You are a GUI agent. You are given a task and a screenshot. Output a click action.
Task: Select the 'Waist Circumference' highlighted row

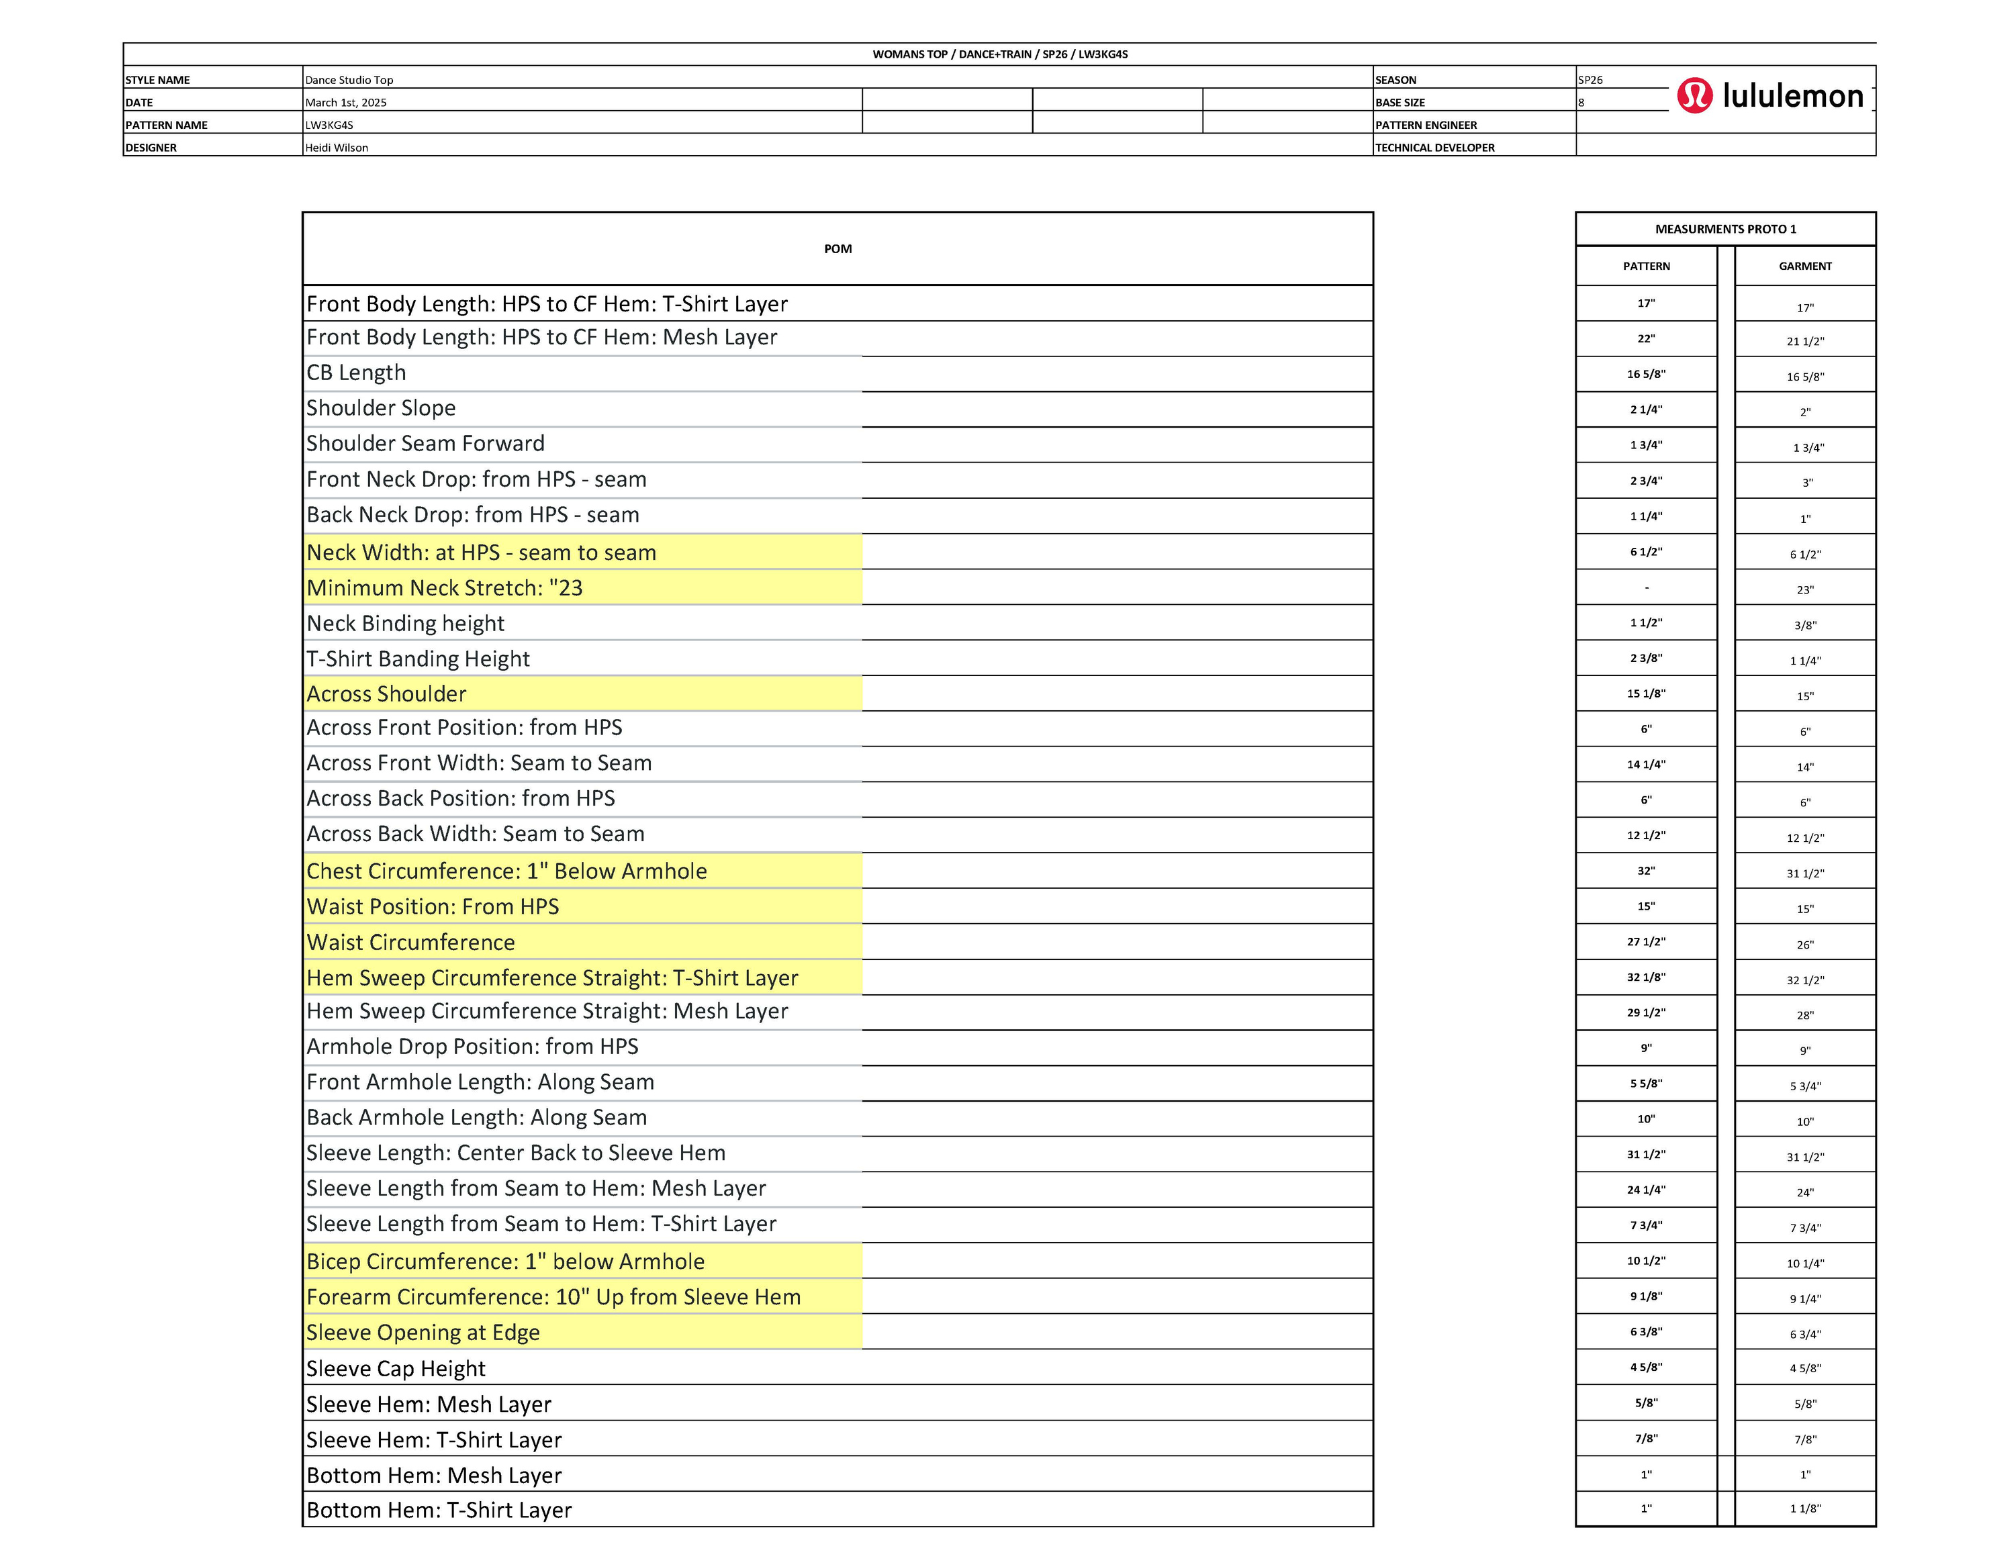point(410,942)
